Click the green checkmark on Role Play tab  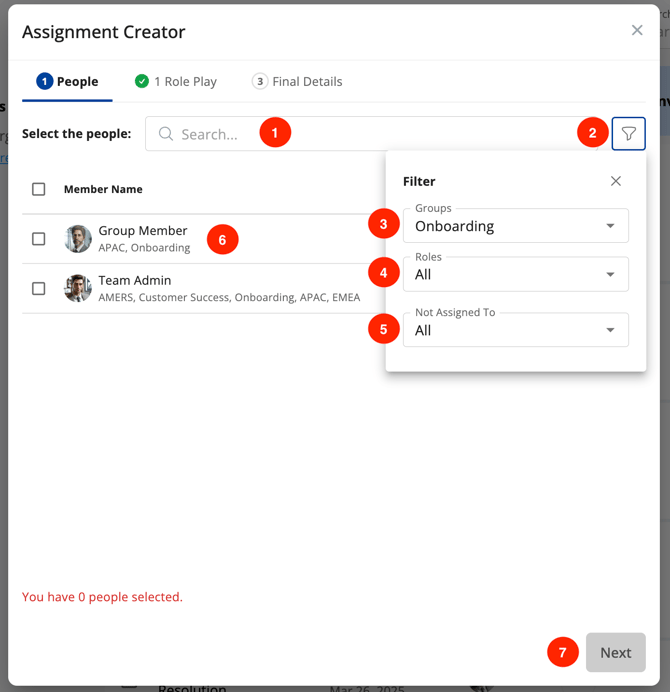coord(142,81)
